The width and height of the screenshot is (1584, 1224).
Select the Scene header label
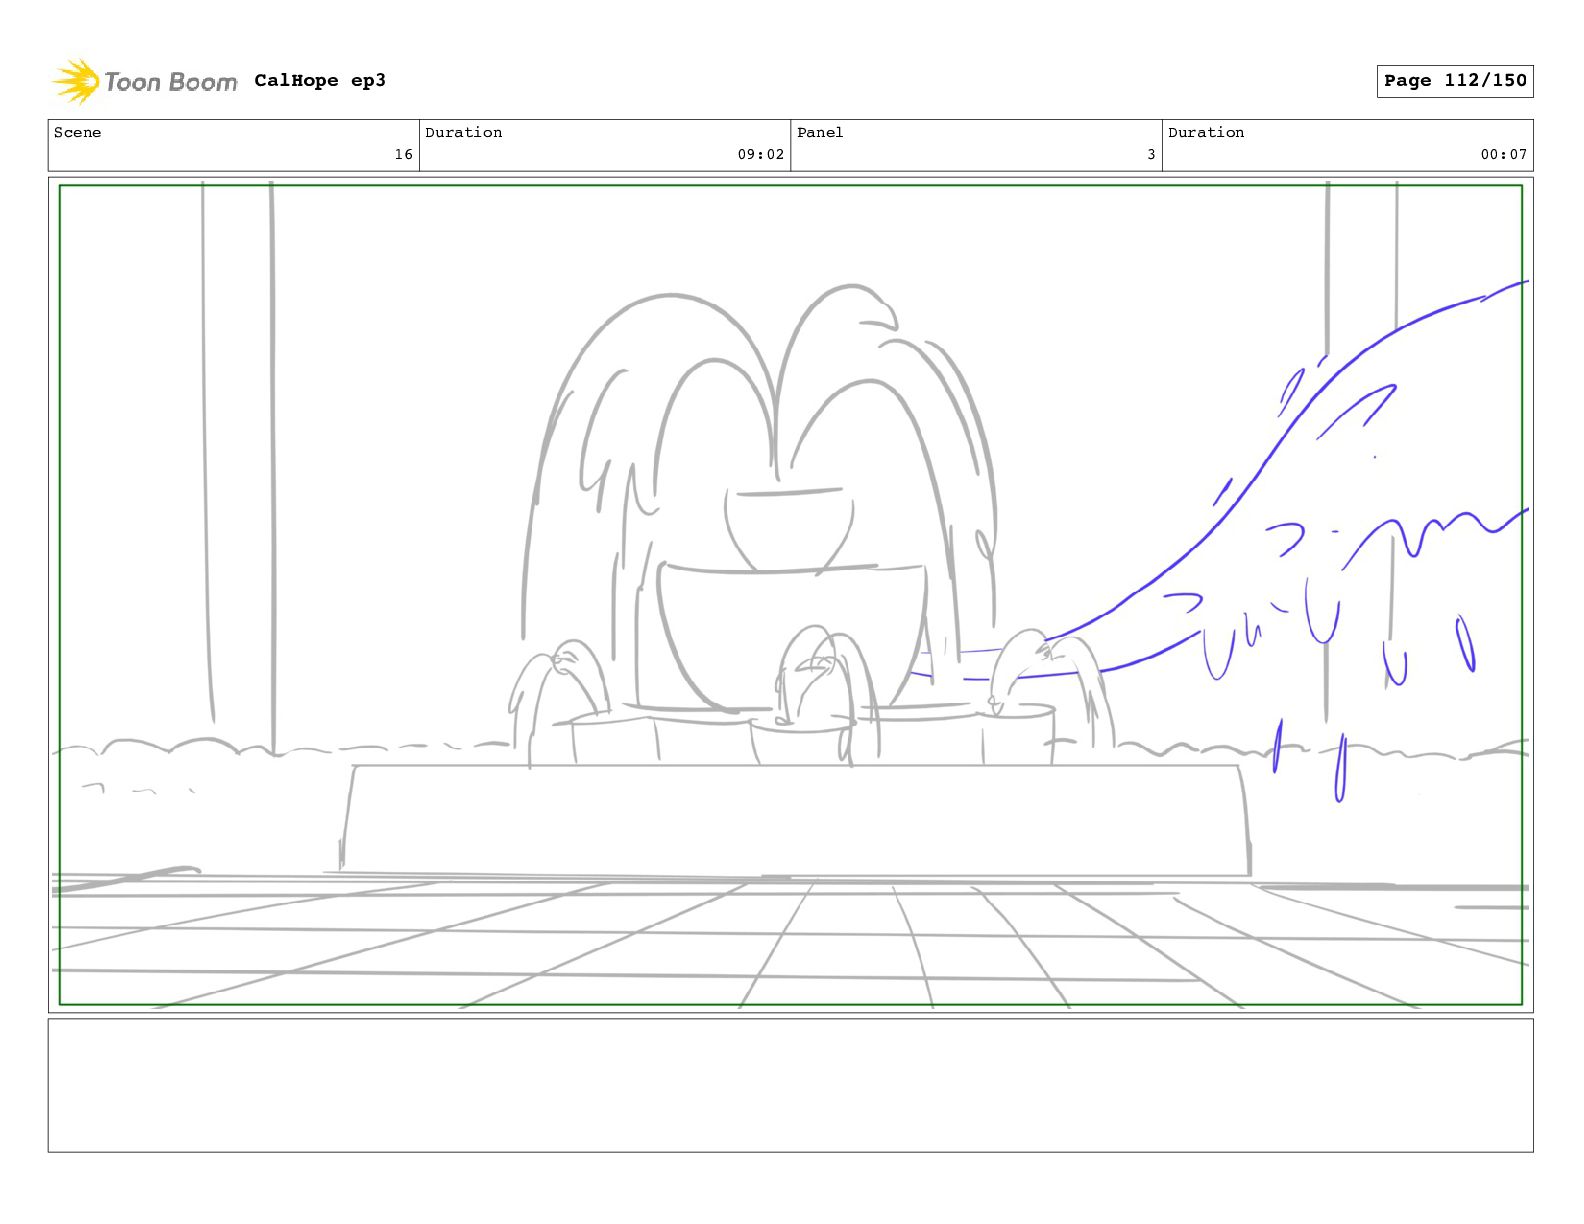click(x=78, y=133)
